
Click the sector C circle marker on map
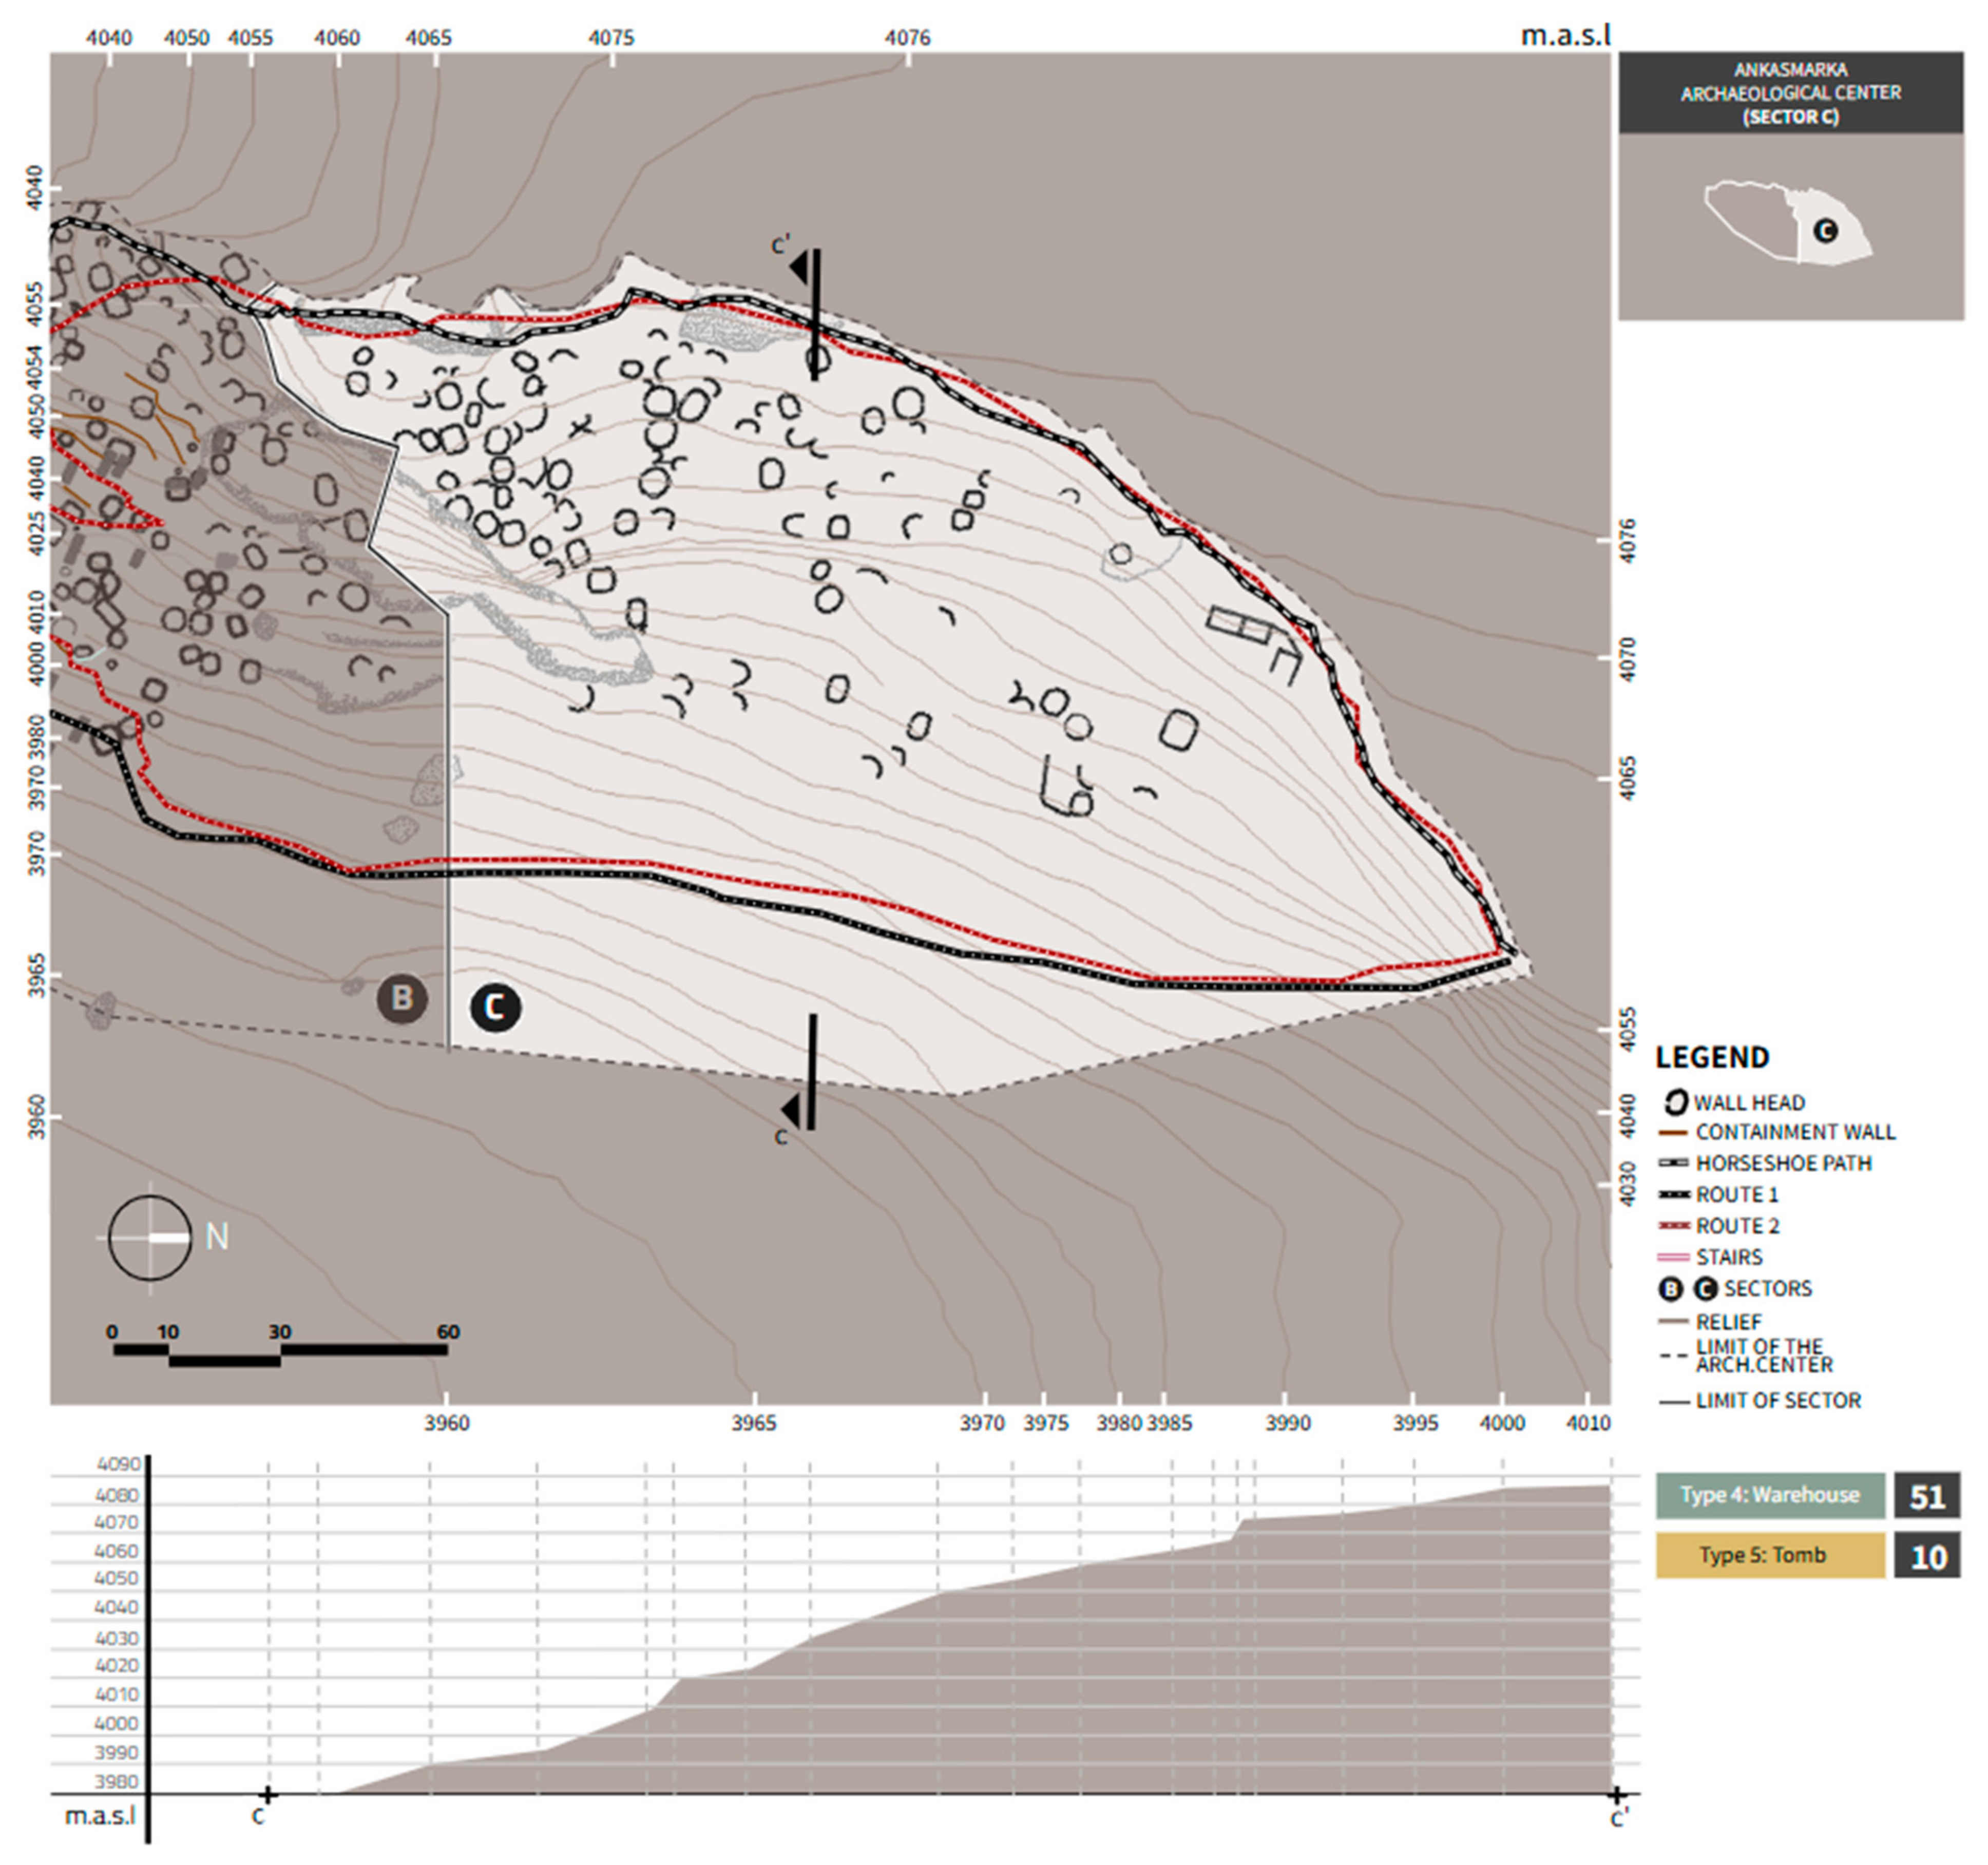[x=495, y=1007]
